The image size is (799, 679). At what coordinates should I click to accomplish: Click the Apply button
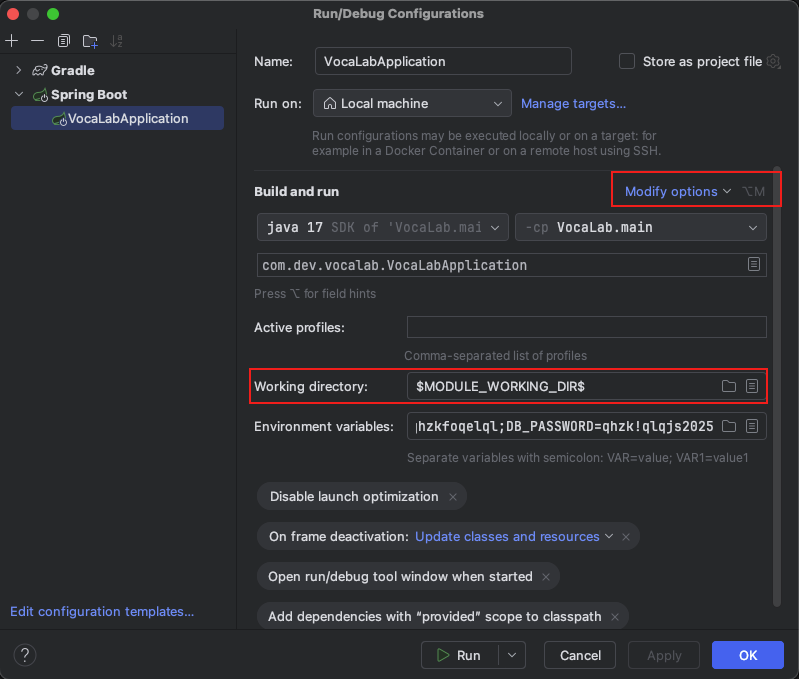point(664,655)
